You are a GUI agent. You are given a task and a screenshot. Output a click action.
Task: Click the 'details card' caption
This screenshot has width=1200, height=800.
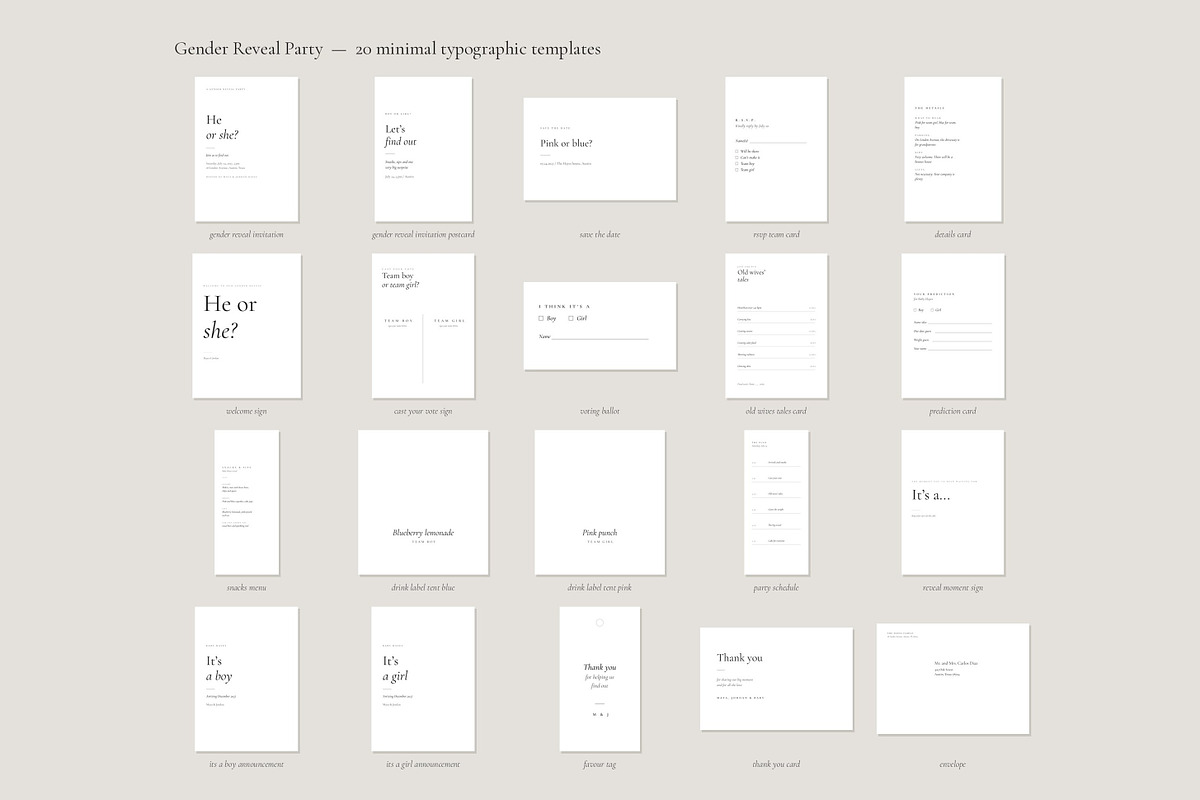point(953,235)
